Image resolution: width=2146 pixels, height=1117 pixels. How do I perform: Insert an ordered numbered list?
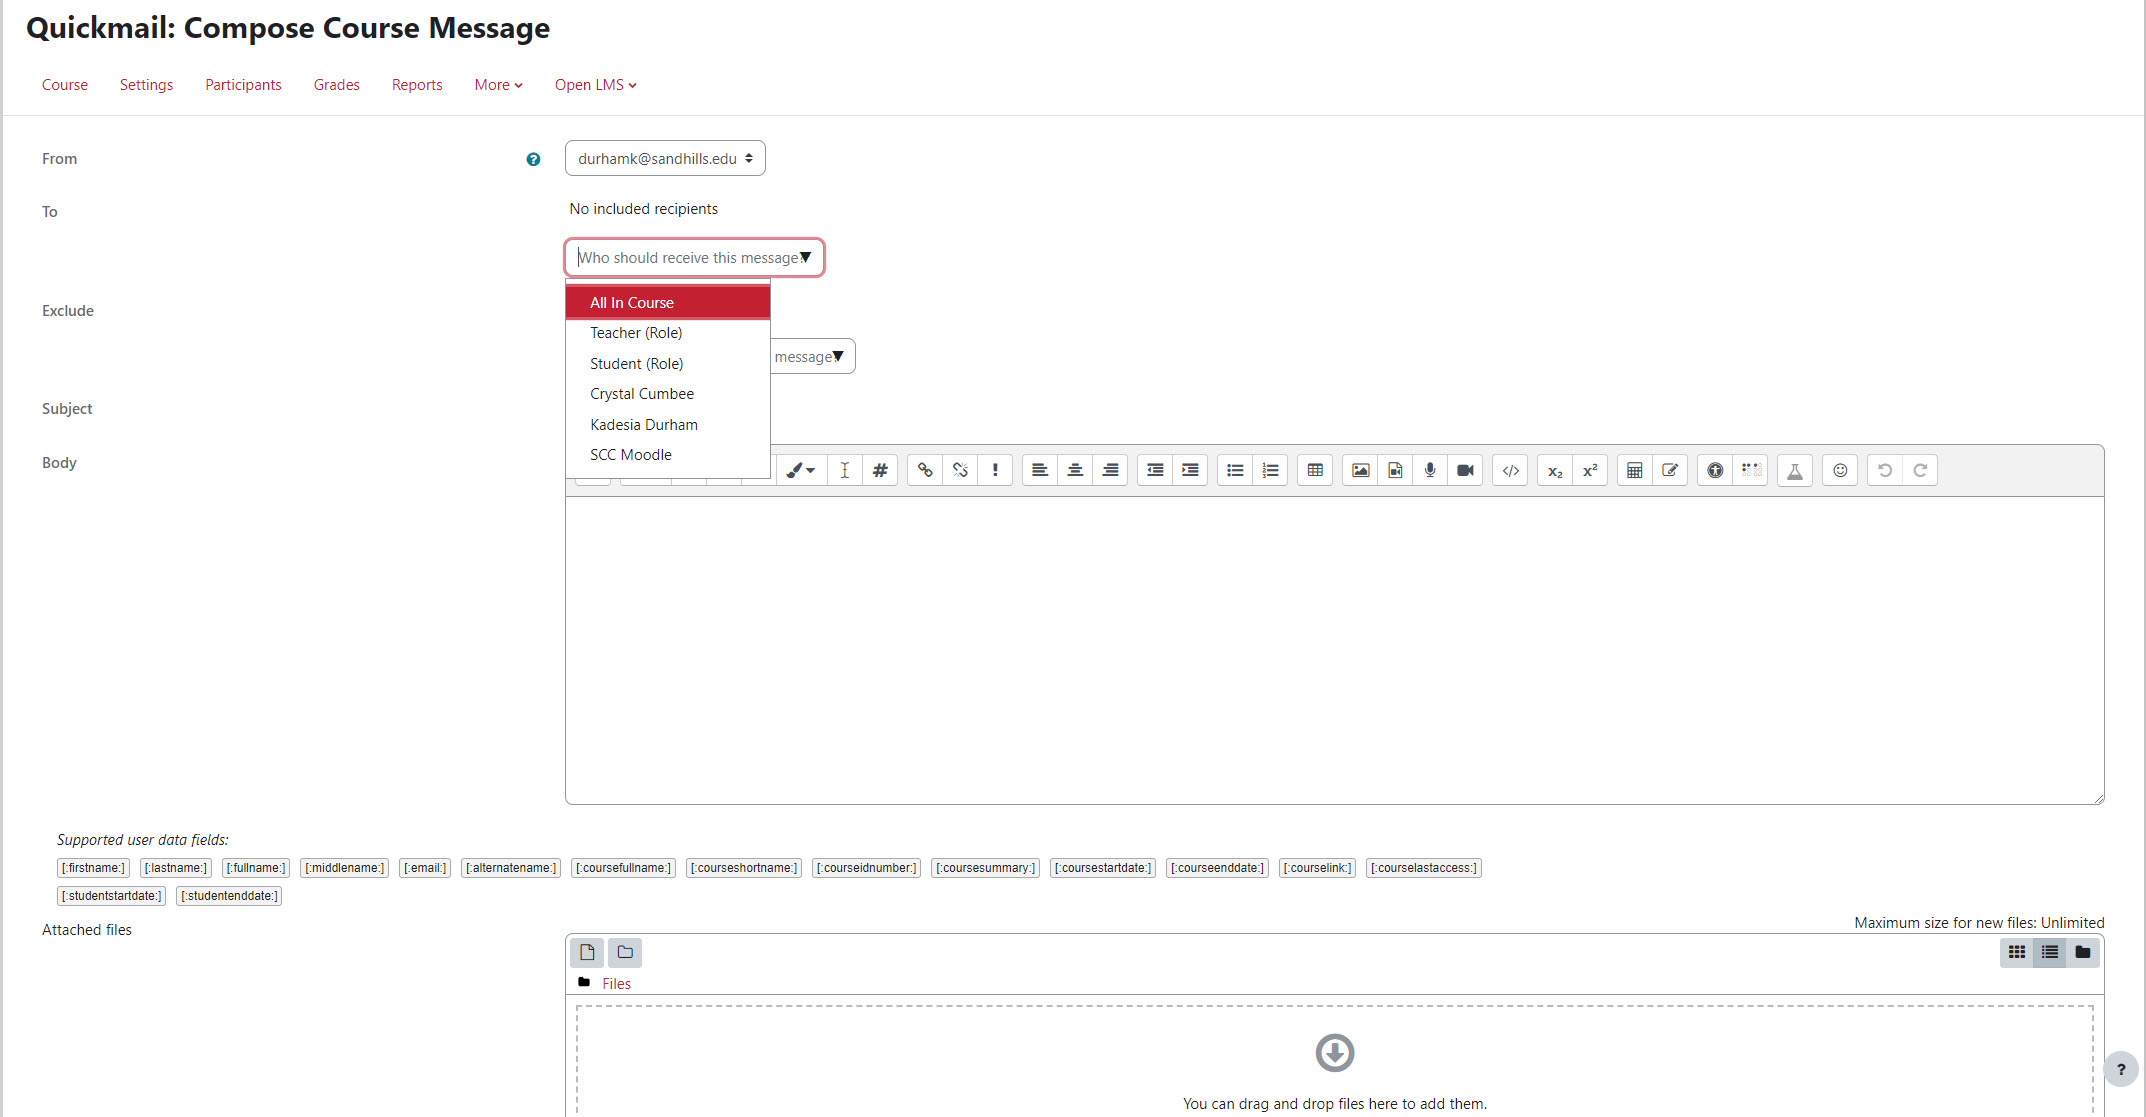pos(1270,470)
